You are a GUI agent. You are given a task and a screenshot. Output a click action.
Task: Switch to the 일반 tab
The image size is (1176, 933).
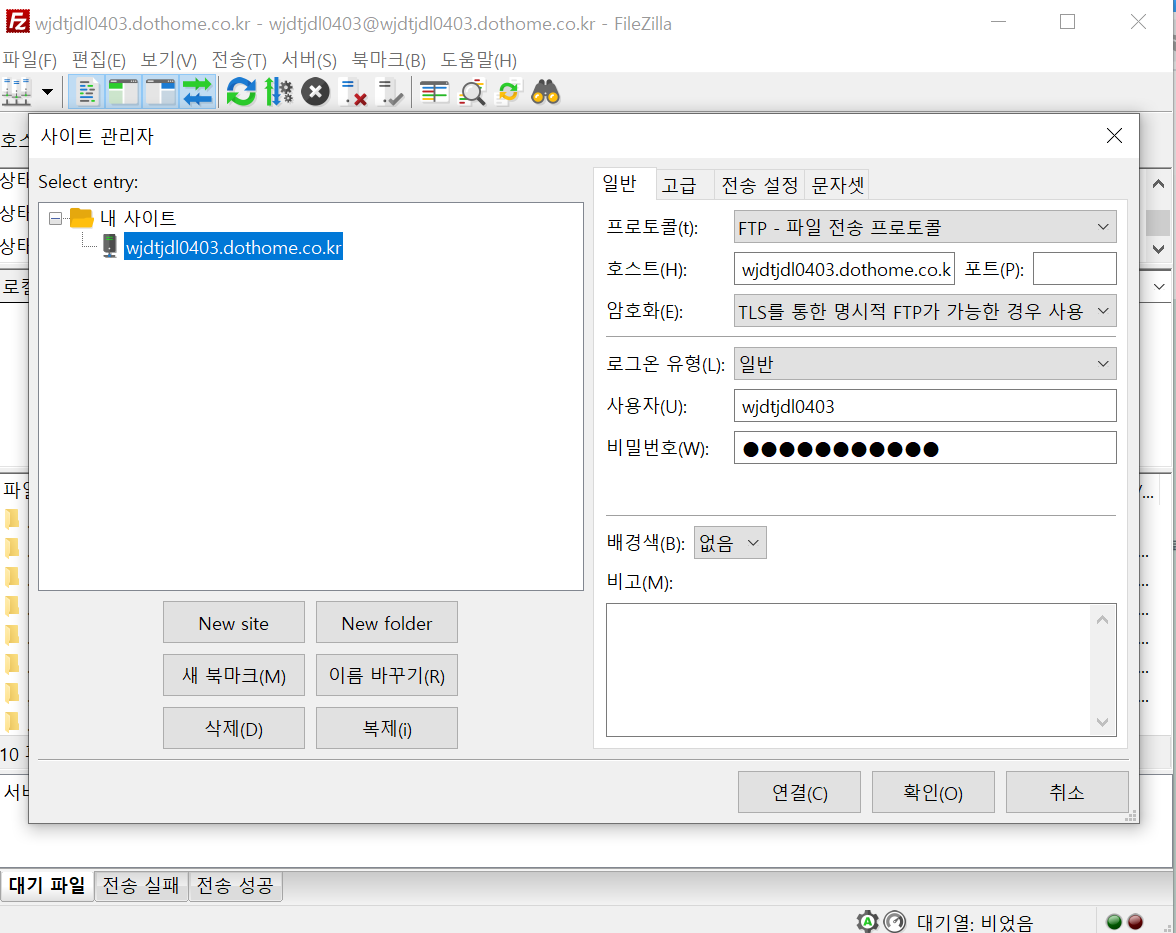click(620, 184)
